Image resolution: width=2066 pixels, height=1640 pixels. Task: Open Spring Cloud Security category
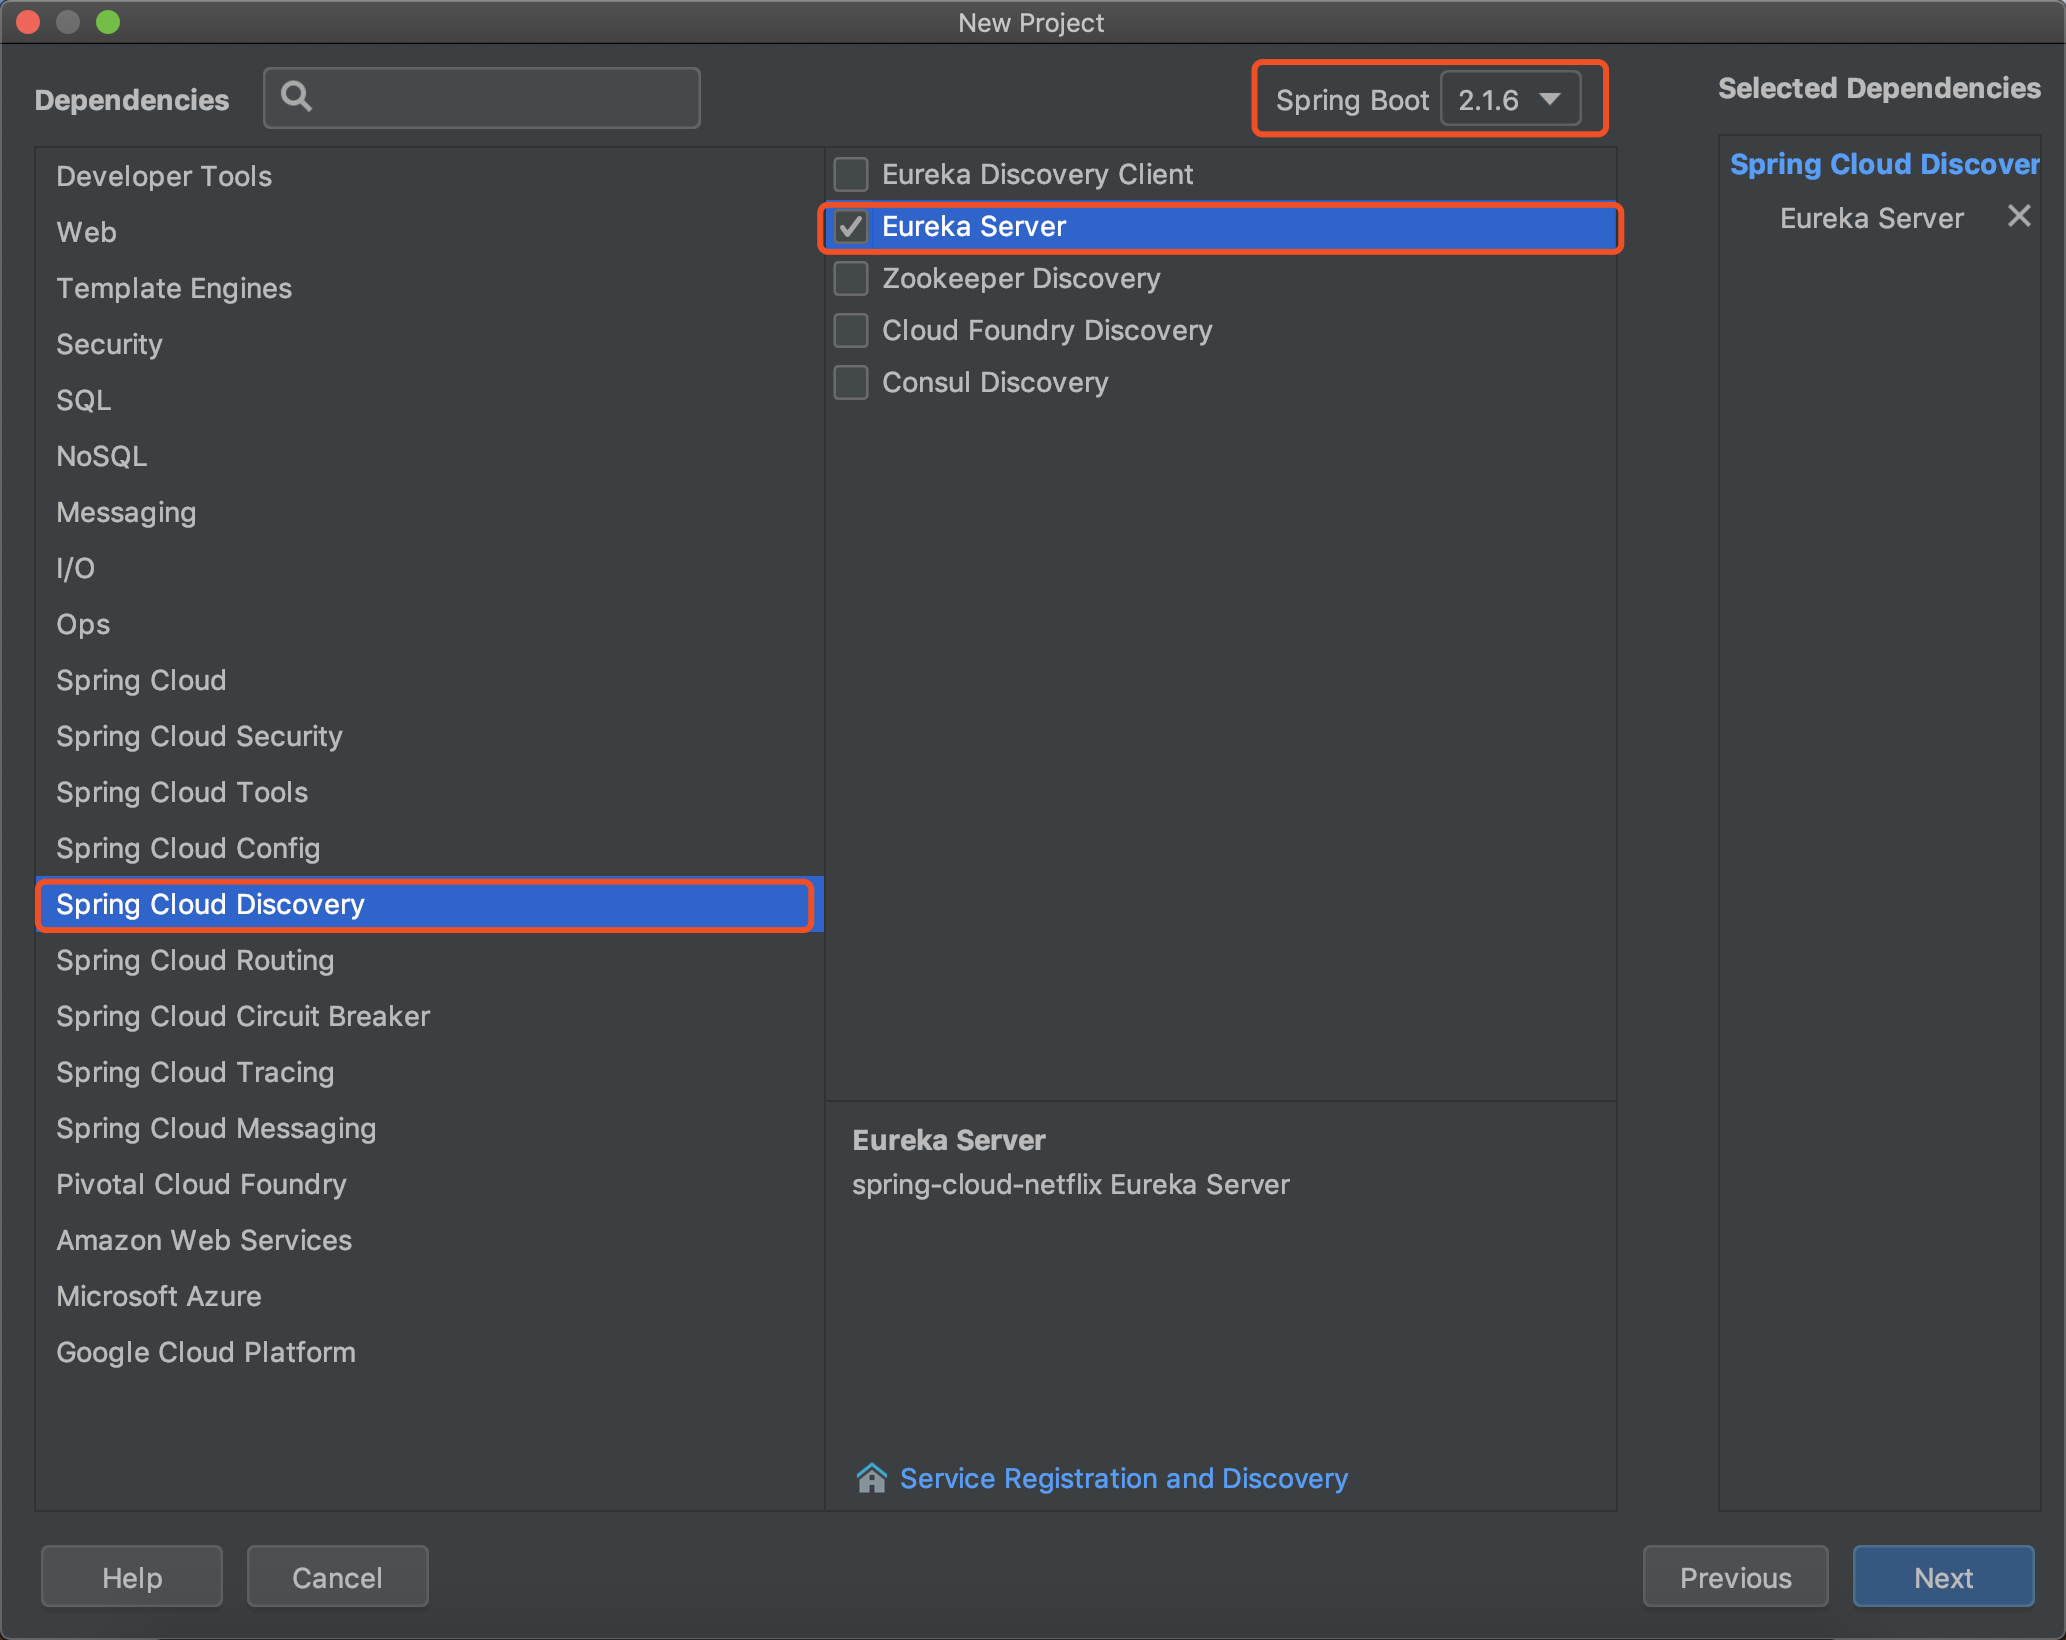pyautogui.click(x=429, y=736)
